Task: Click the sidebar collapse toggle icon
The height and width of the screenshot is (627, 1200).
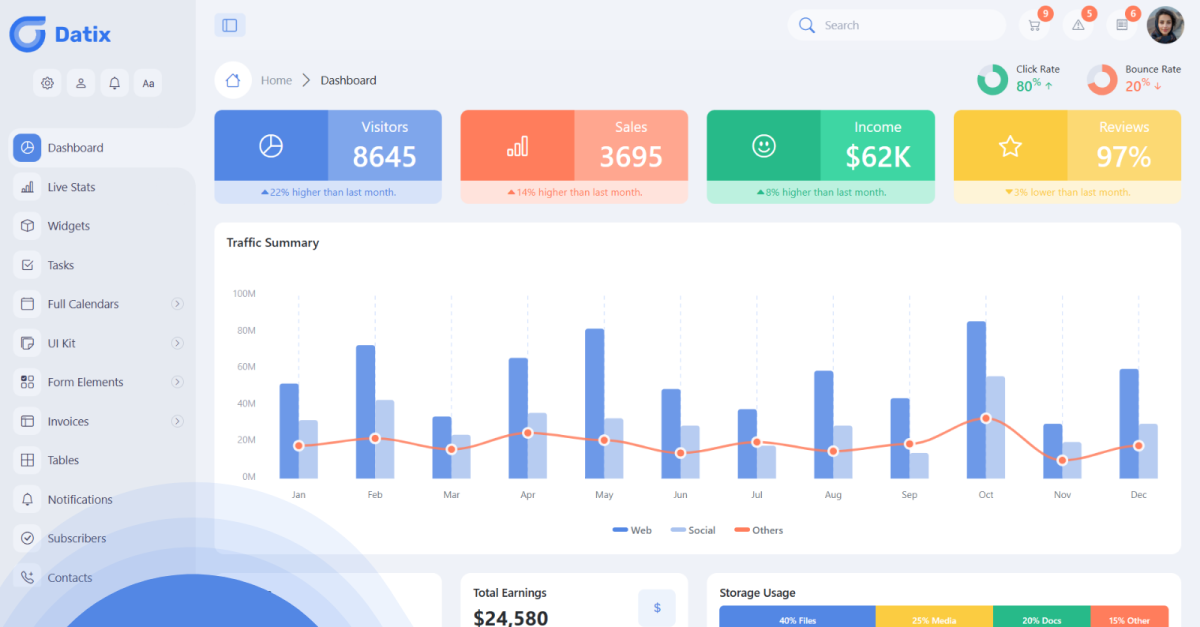Action: click(230, 26)
